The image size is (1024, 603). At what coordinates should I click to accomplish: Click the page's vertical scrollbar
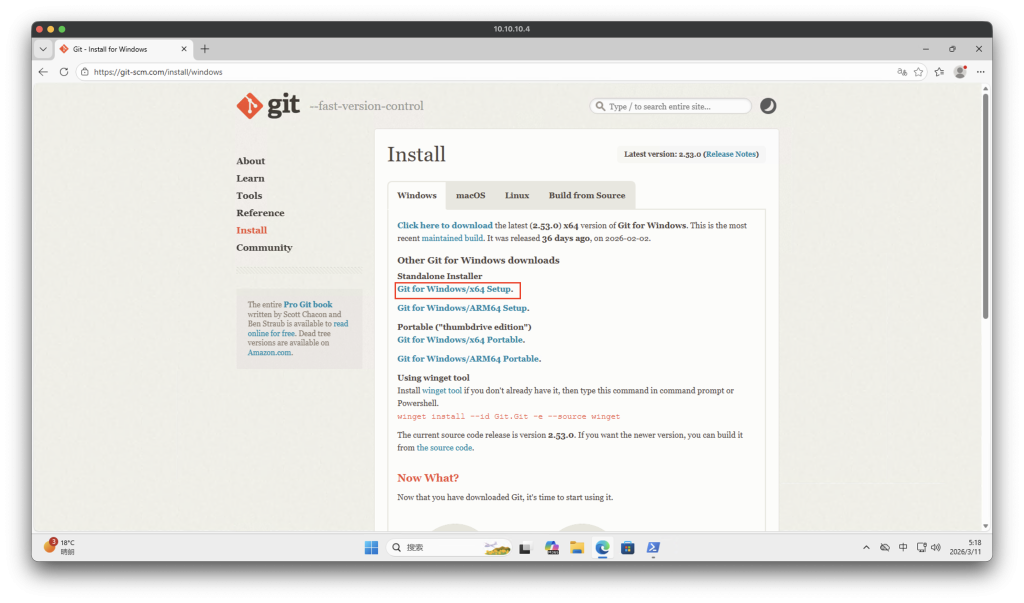[x=985, y=200]
